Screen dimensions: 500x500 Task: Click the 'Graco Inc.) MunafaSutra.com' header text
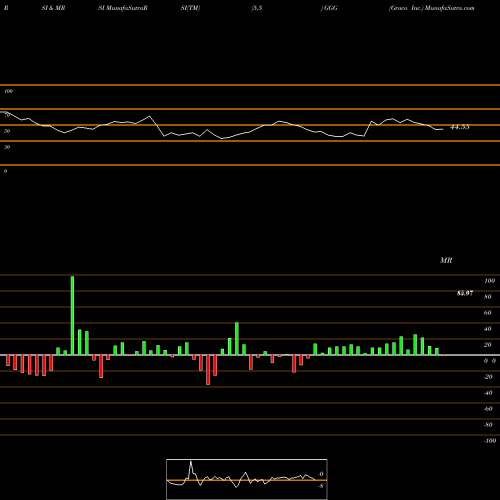431,8
